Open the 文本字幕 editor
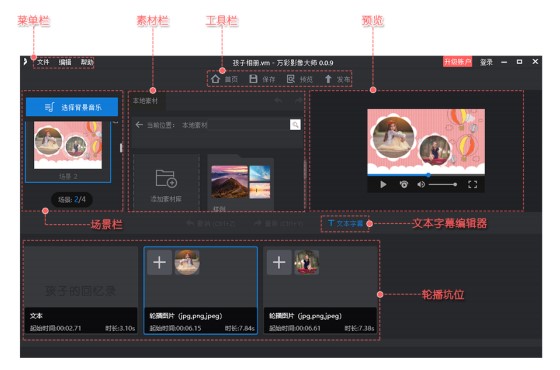 pyautogui.click(x=345, y=224)
